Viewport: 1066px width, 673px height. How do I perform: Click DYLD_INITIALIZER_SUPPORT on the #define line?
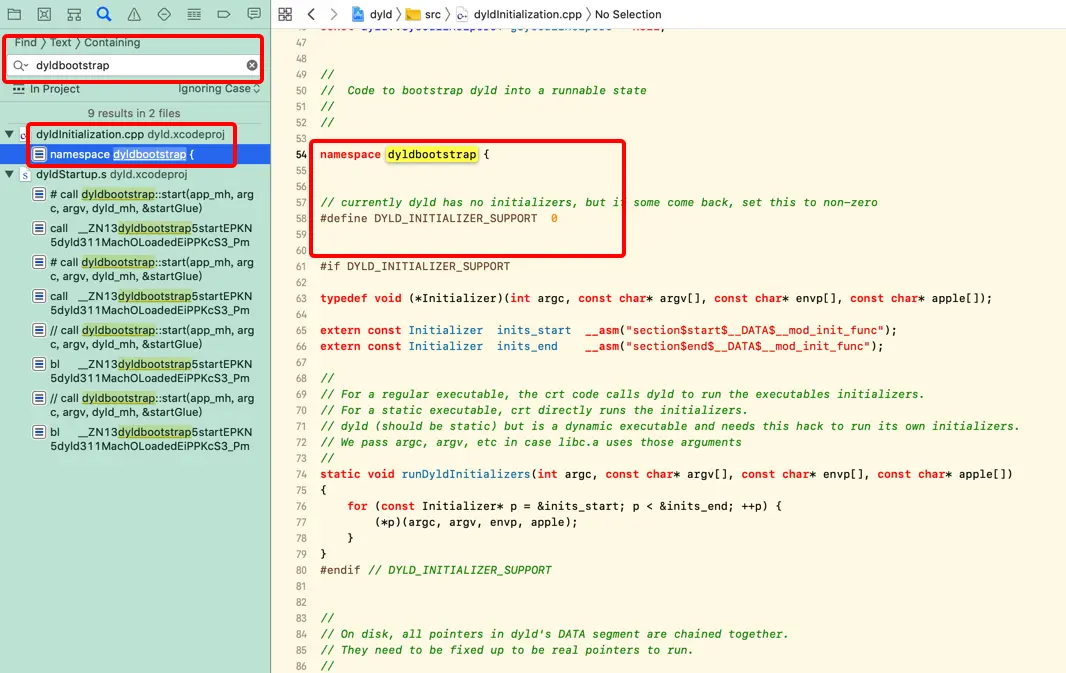click(455, 218)
